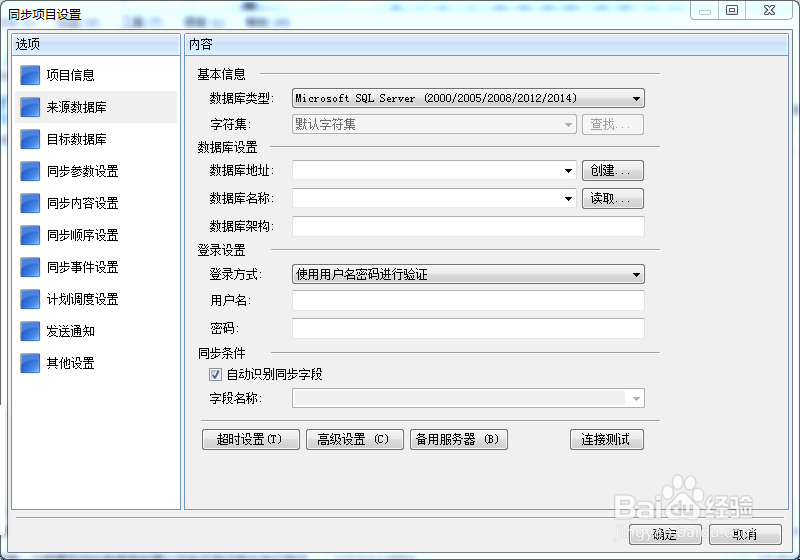Click the 备用服务器 (B) button
The image size is (800, 560).
coord(459,439)
